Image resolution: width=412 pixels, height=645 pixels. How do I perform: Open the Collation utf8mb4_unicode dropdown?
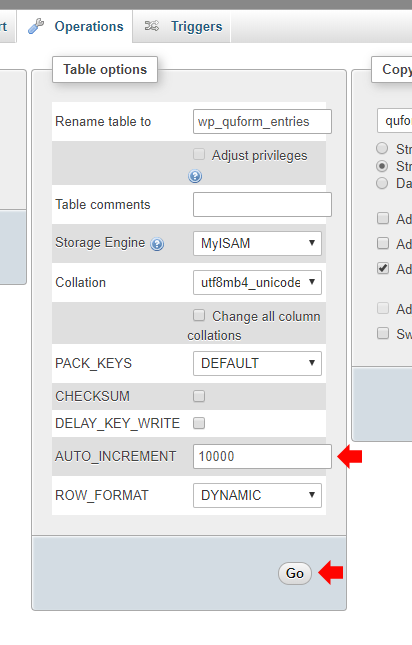(257, 282)
